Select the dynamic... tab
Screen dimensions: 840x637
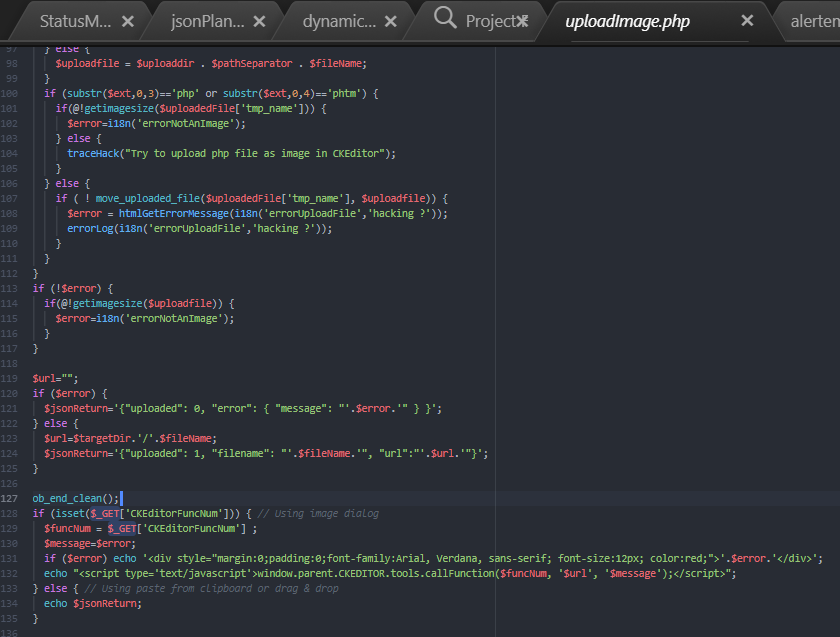coord(340,21)
